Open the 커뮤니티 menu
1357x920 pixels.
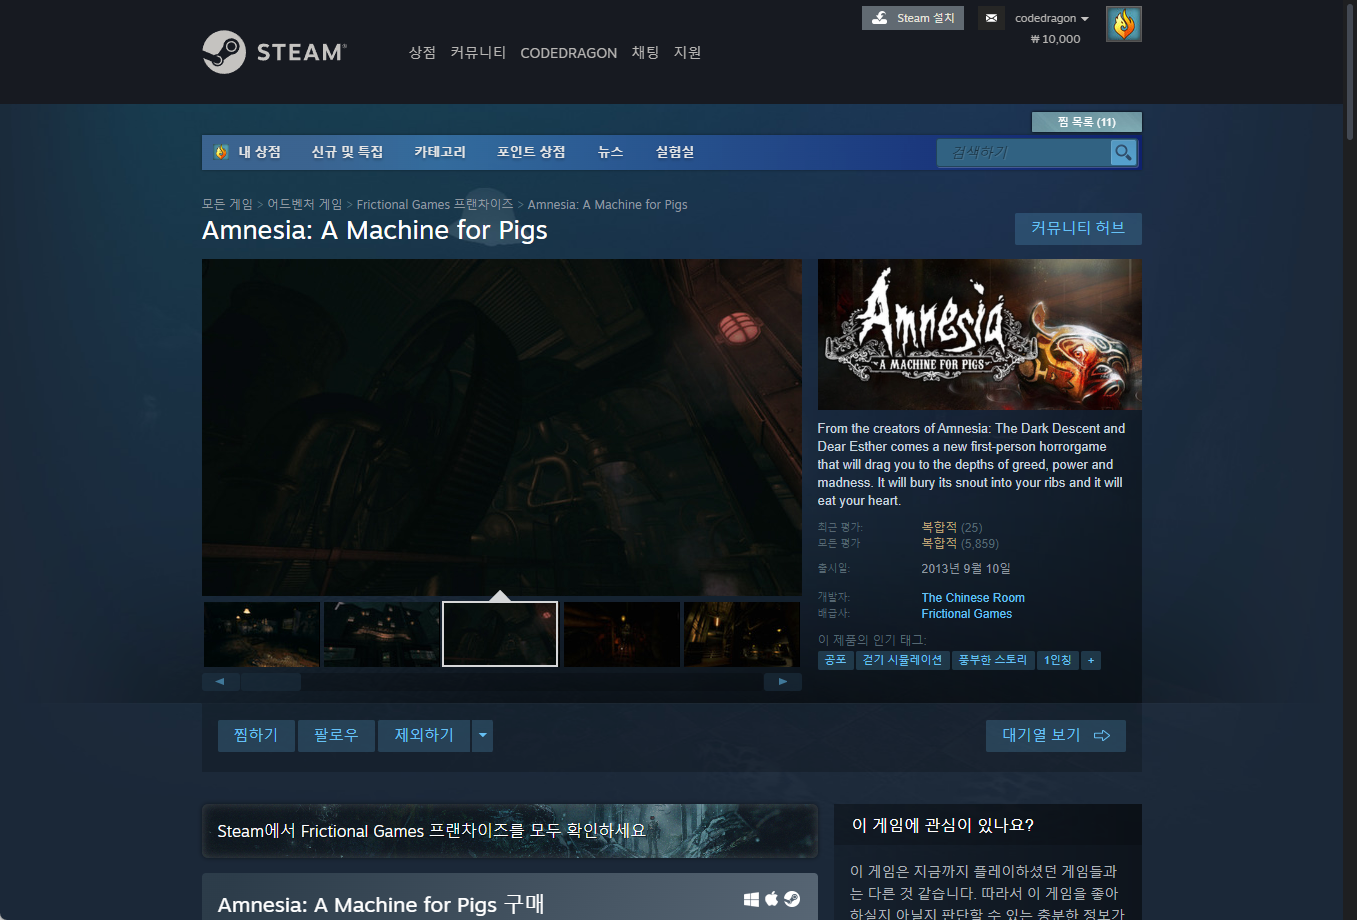point(478,52)
